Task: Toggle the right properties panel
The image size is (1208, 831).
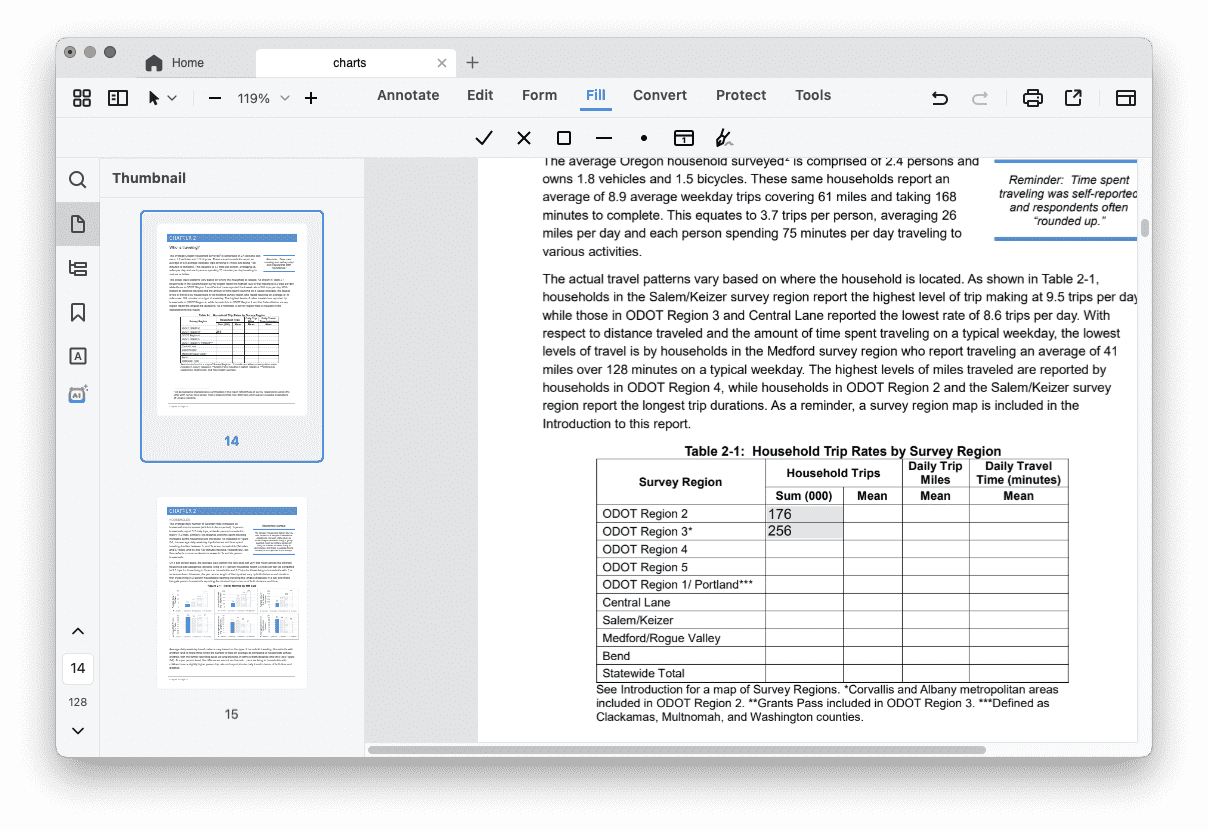Action: pyautogui.click(x=1126, y=98)
